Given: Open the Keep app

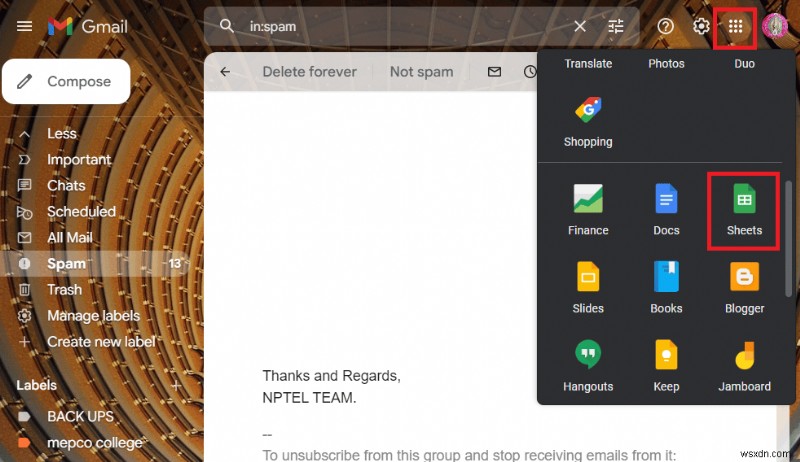Looking at the screenshot, I should (666, 366).
